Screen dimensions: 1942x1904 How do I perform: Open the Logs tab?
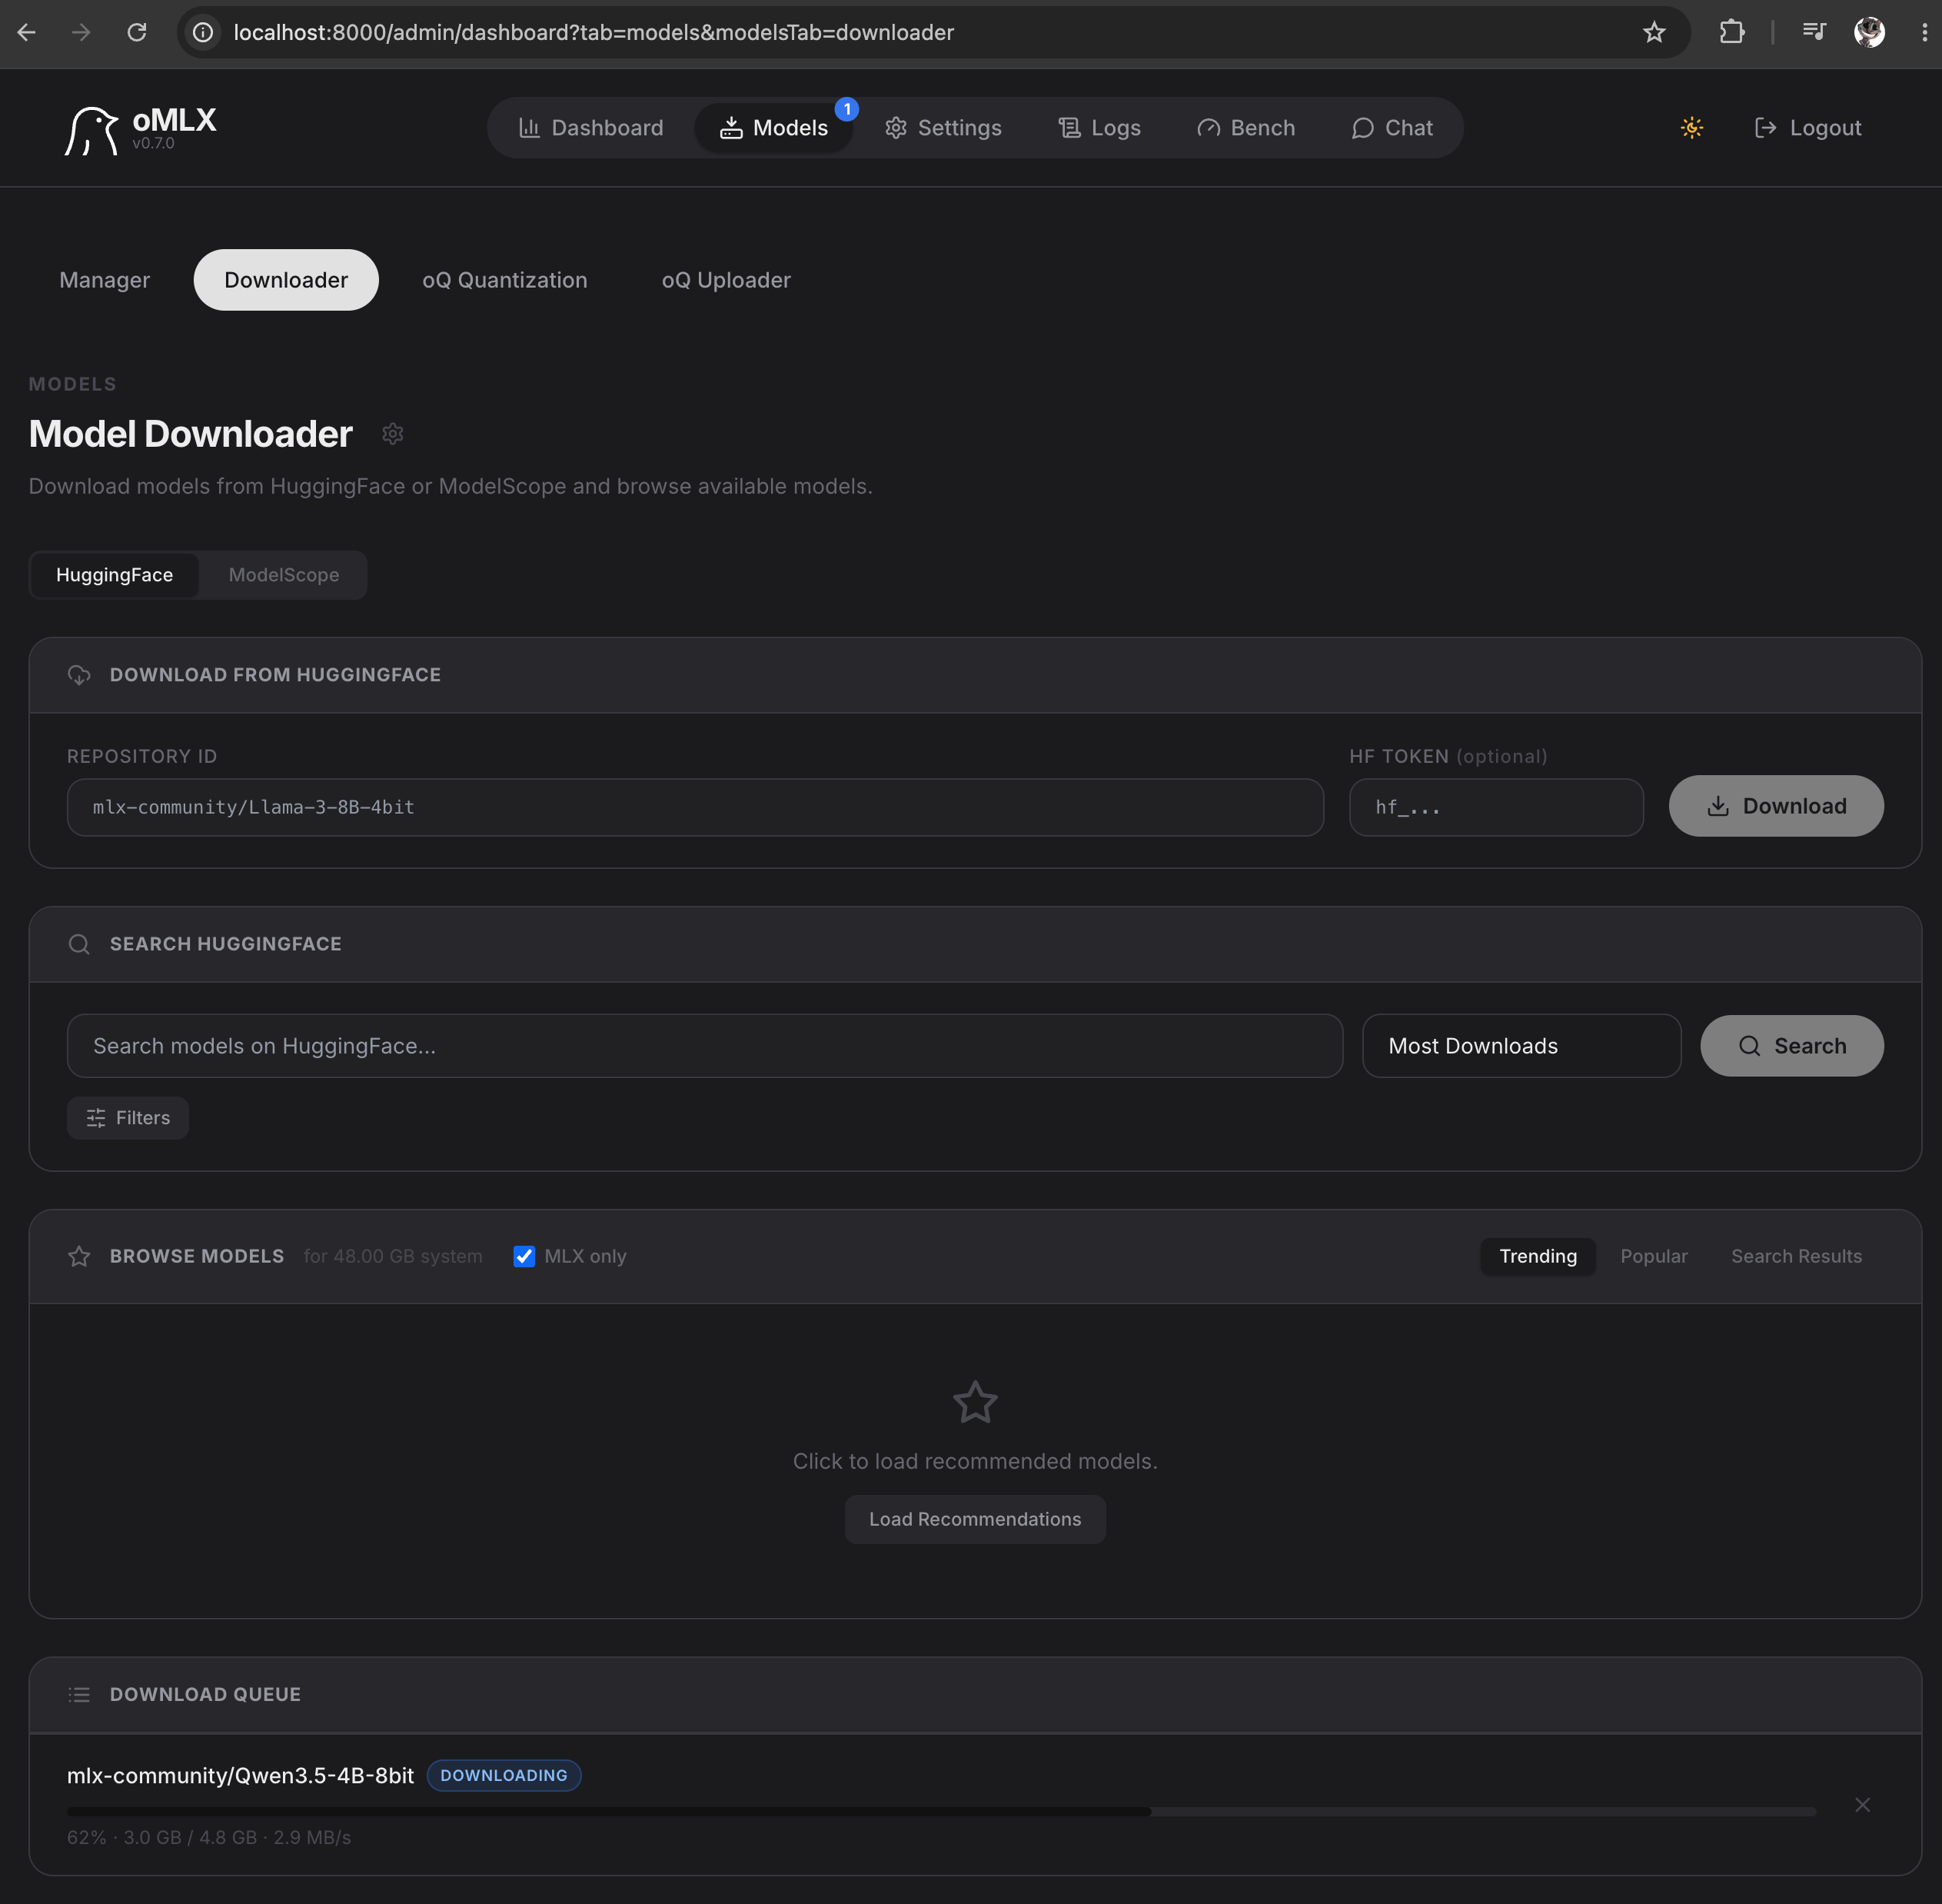click(x=1100, y=128)
